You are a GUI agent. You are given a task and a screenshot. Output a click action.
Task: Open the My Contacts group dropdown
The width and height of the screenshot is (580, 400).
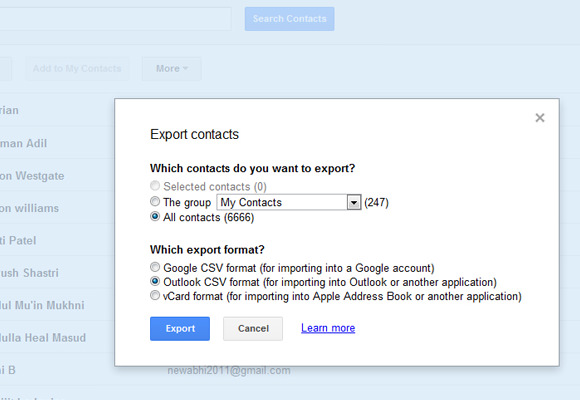[x=289, y=202]
